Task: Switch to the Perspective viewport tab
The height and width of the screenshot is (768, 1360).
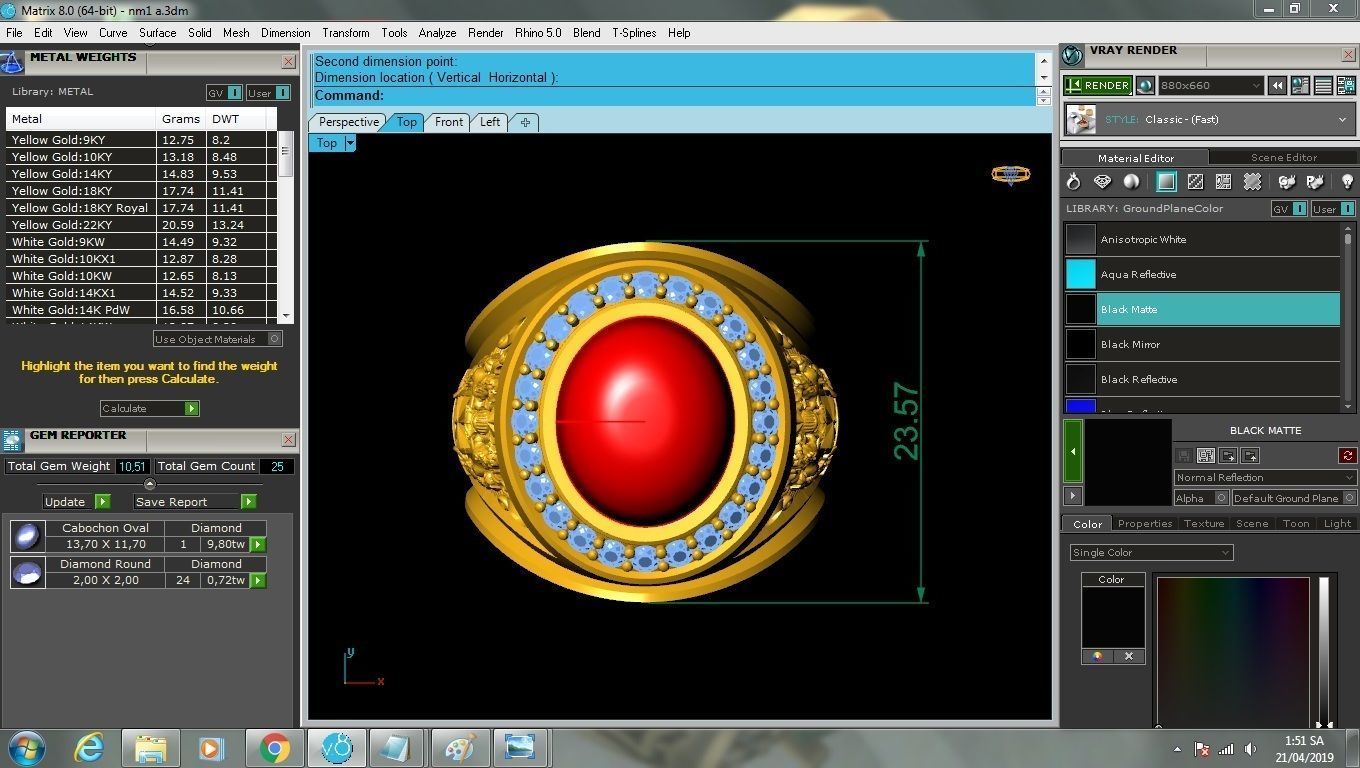Action: (348, 122)
